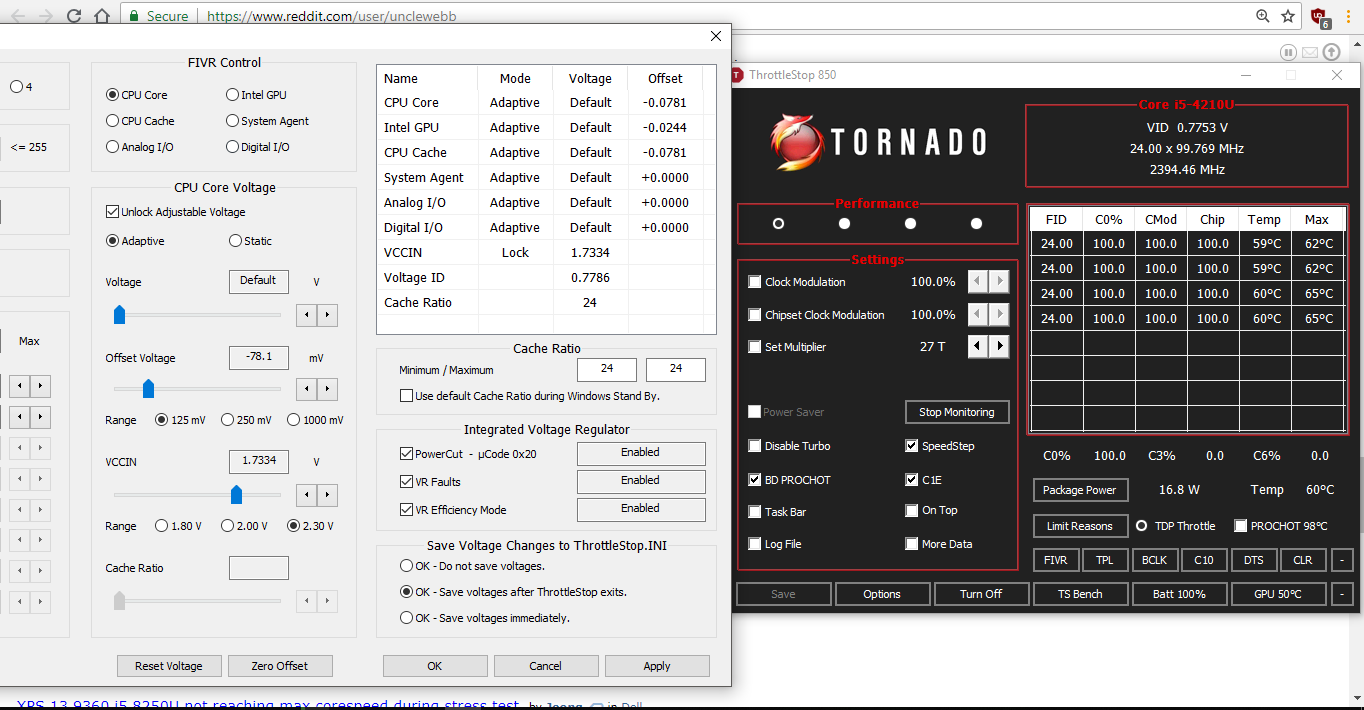Toggle Disable Turbo in ThrottleStop
Screen dimensions: 1364x710
point(755,446)
